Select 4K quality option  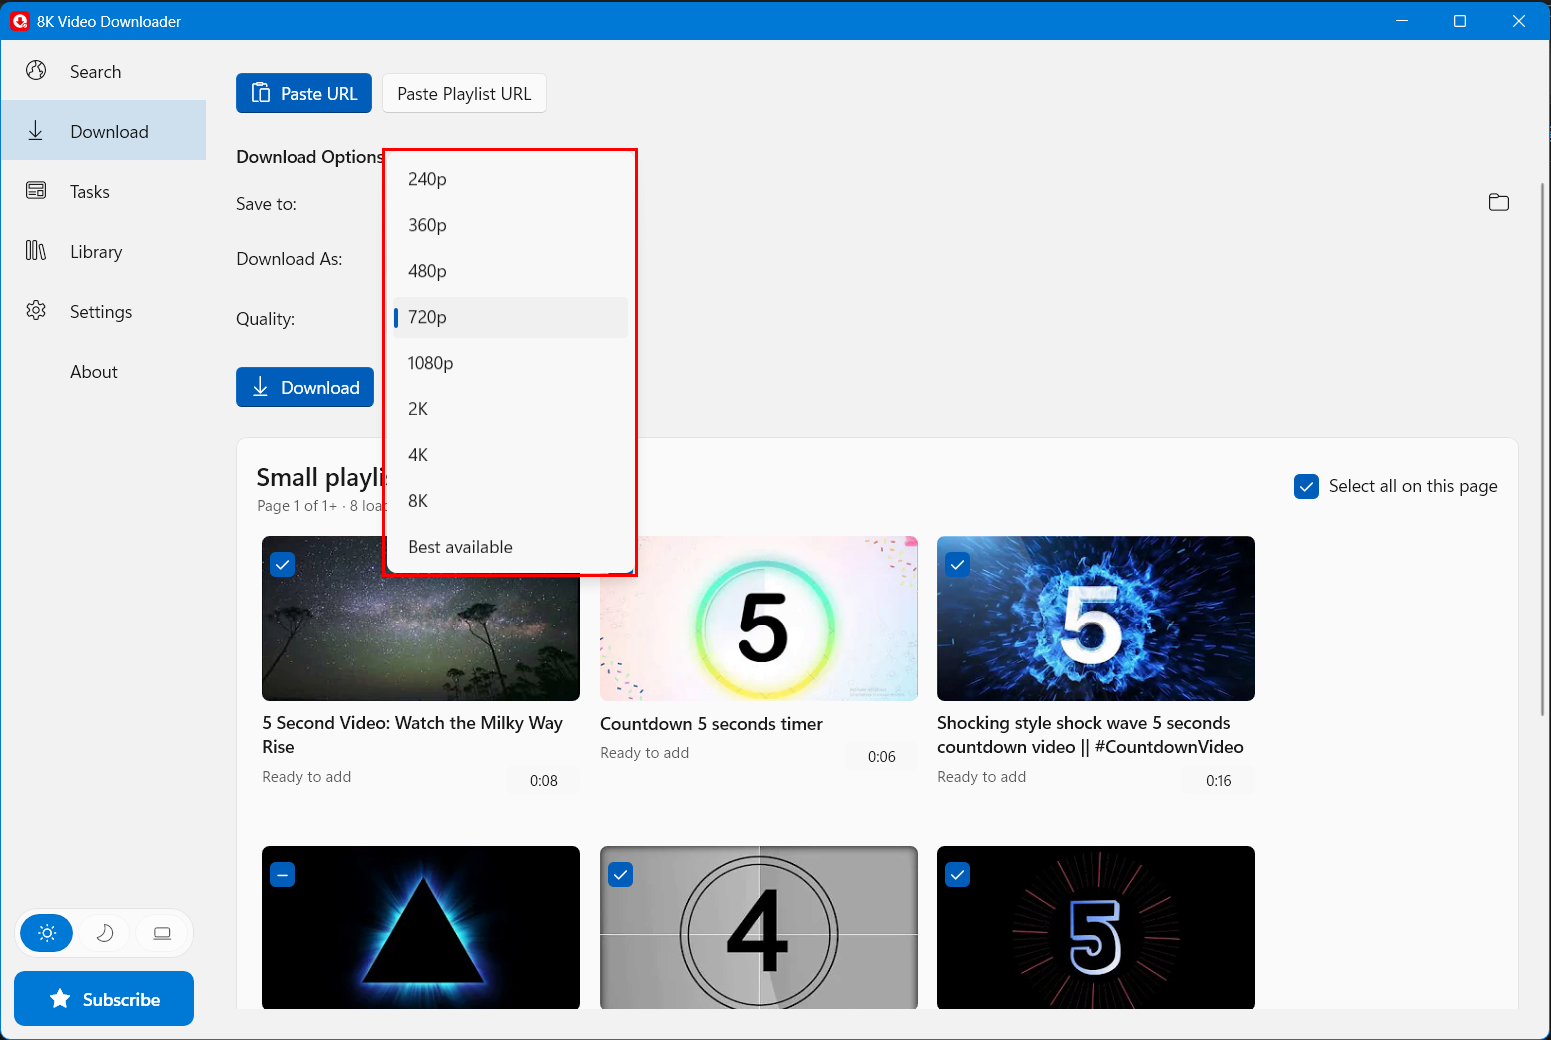pyautogui.click(x=510, y=455)
